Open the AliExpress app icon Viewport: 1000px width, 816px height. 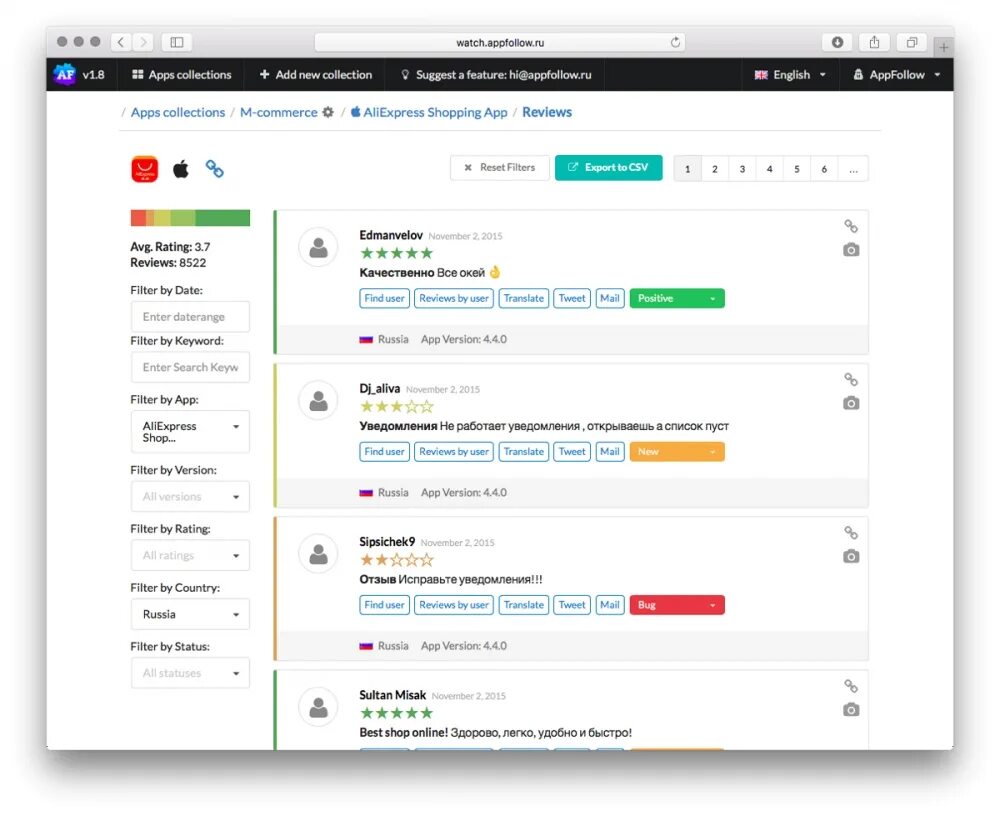145,169
